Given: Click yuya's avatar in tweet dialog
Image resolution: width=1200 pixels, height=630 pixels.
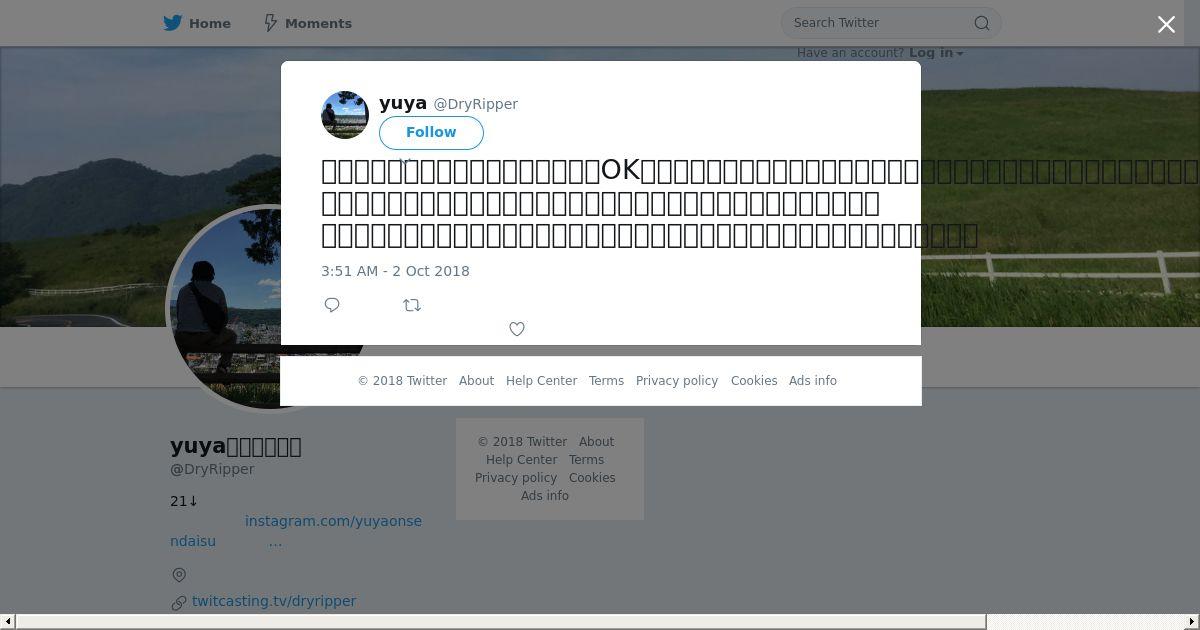Looking at the screenshot, I should click(345, 115).
